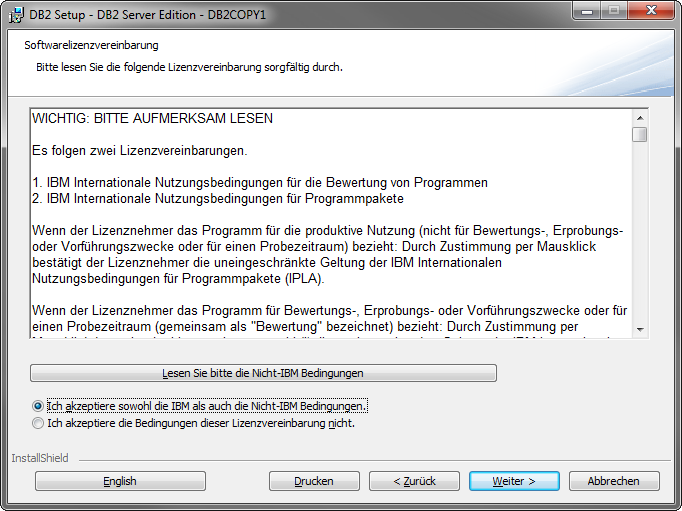Image resolution: width=682 pixels, height=511 pixels.
Task: Click the license text scrollbar down arrow
Action: pos(640,330)
